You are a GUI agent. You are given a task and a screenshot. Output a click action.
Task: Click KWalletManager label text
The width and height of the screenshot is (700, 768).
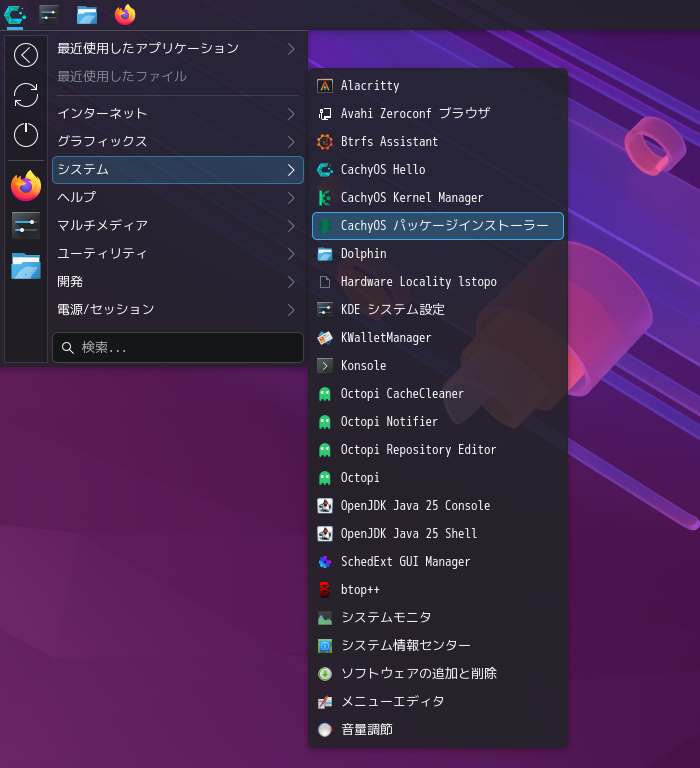tap(386, 338)
